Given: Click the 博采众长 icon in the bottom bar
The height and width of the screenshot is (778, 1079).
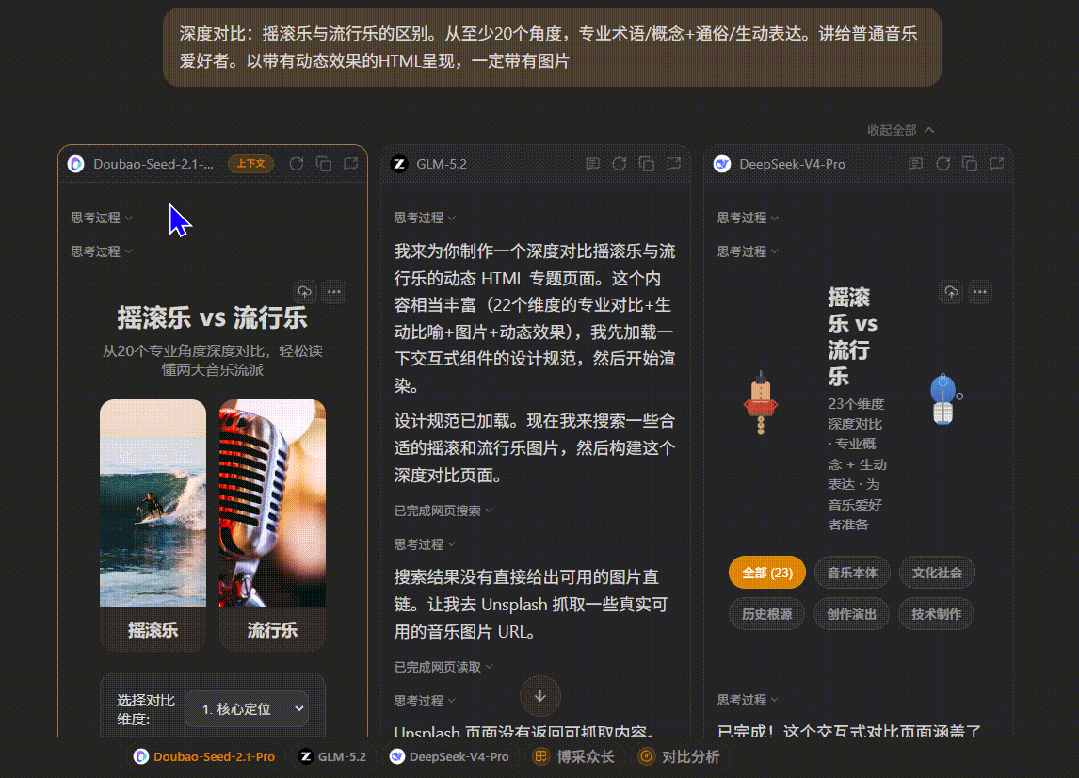Looking at the screenshot, I should click(541, 757).
